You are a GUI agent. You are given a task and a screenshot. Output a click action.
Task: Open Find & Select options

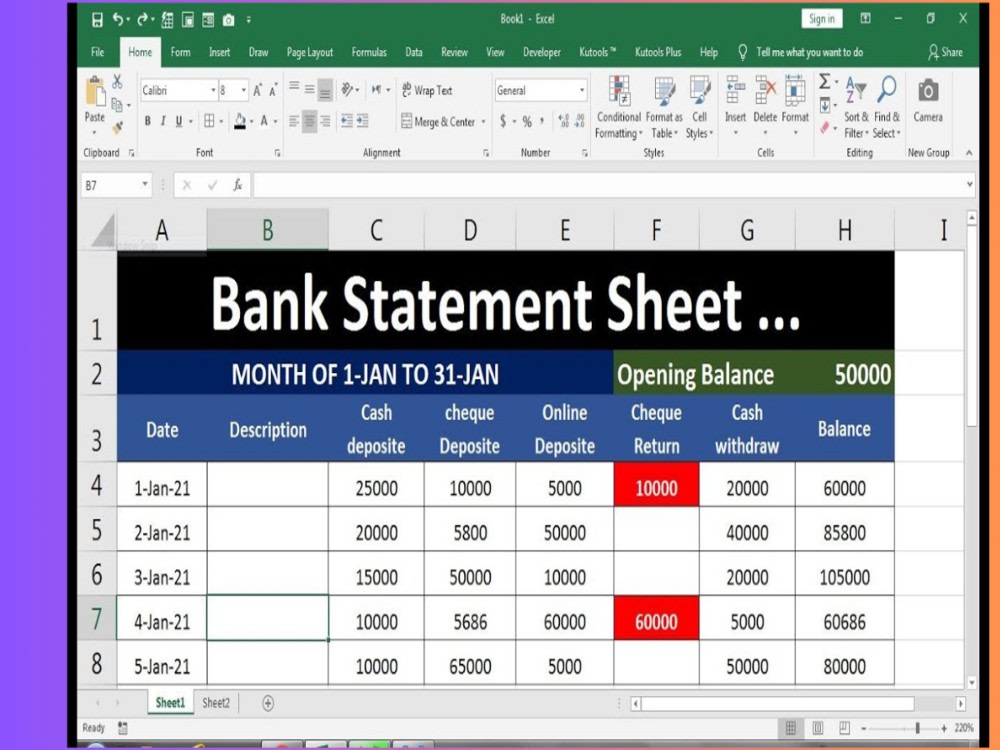(887, 107)
